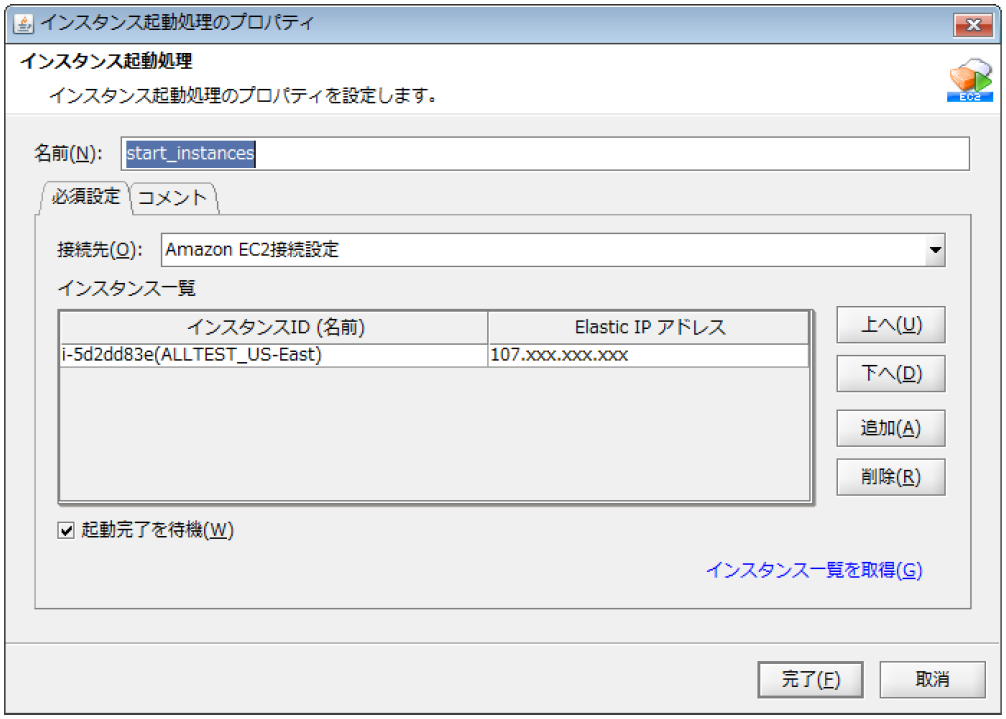
Task: Cancel with the 取消 button
Action: [x=931, y=680]
